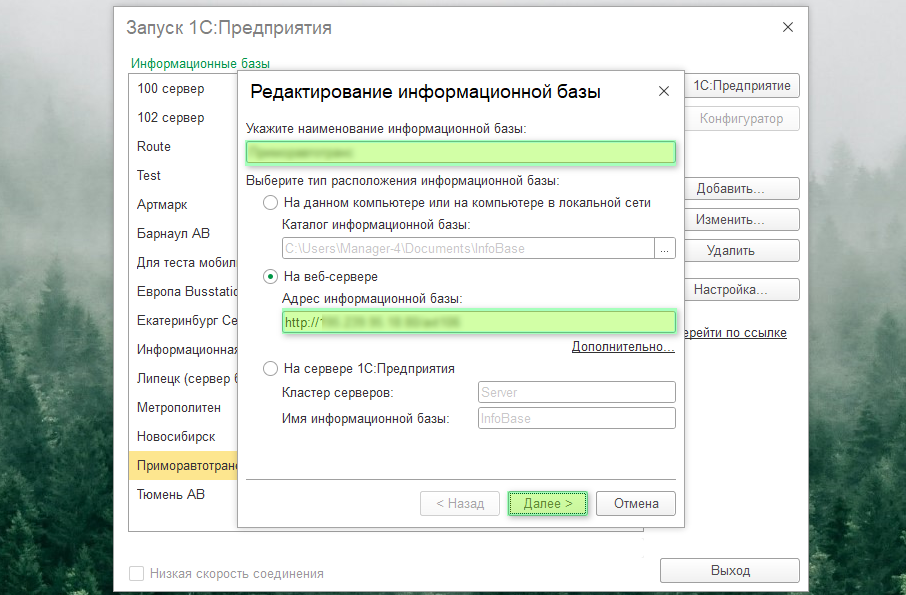
Task: Select '100 сервер' in the base list
Action: point(183,88)
